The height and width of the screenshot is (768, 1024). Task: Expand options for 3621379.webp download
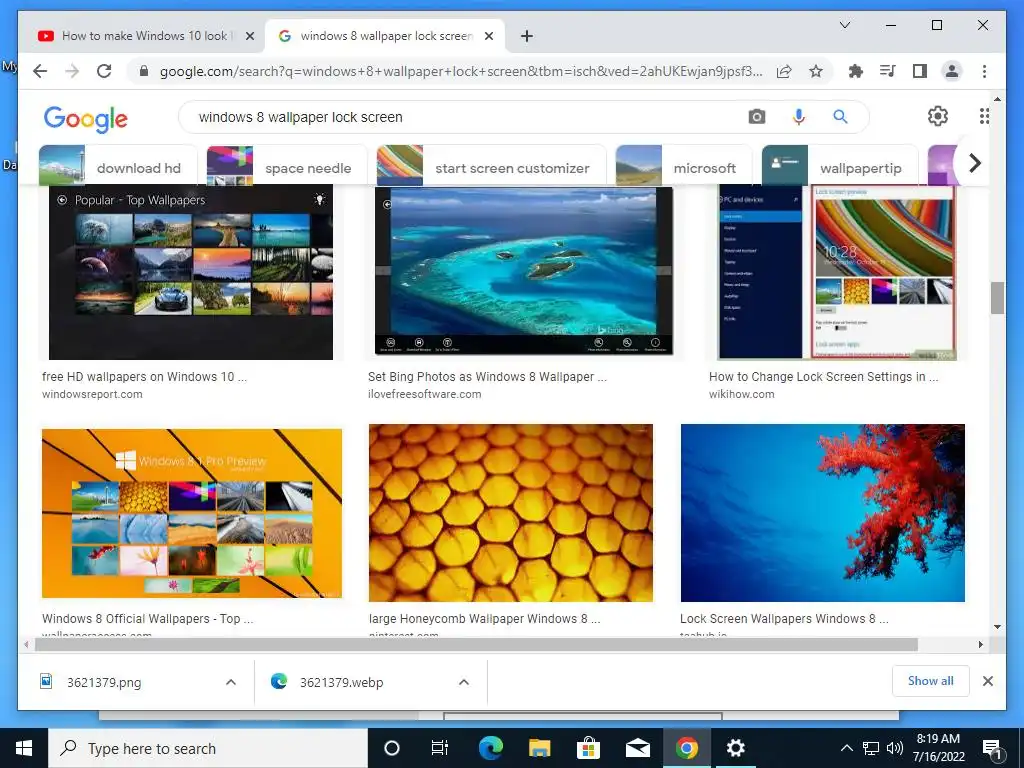(464, 682)
